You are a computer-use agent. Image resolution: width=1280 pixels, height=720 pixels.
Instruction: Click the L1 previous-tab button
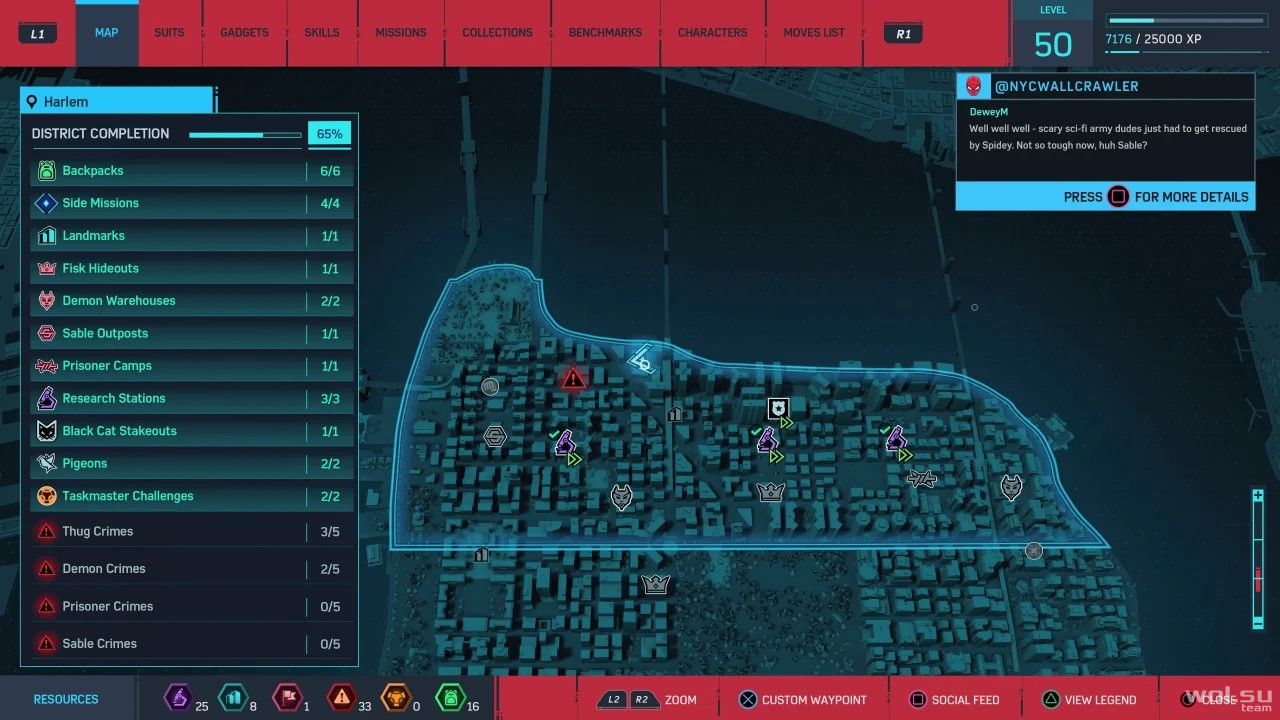(x=38, y=33)
